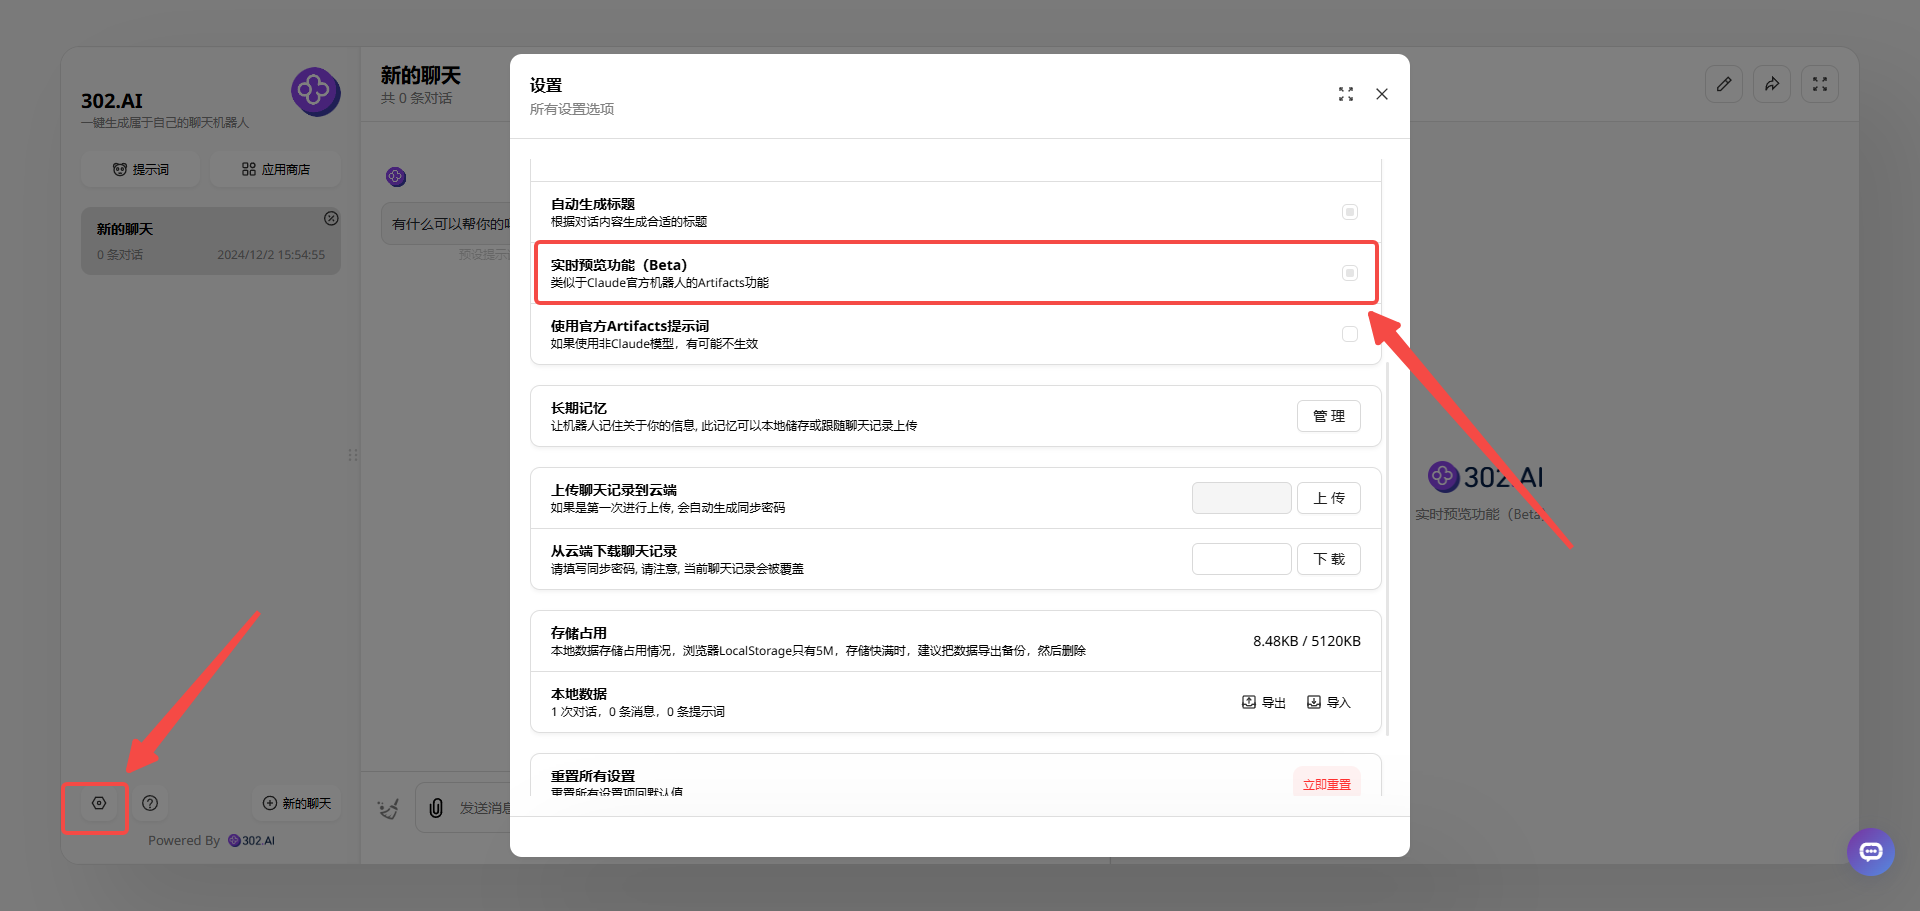
Task: Click 立即重置 button
Action: point(1327,783)
